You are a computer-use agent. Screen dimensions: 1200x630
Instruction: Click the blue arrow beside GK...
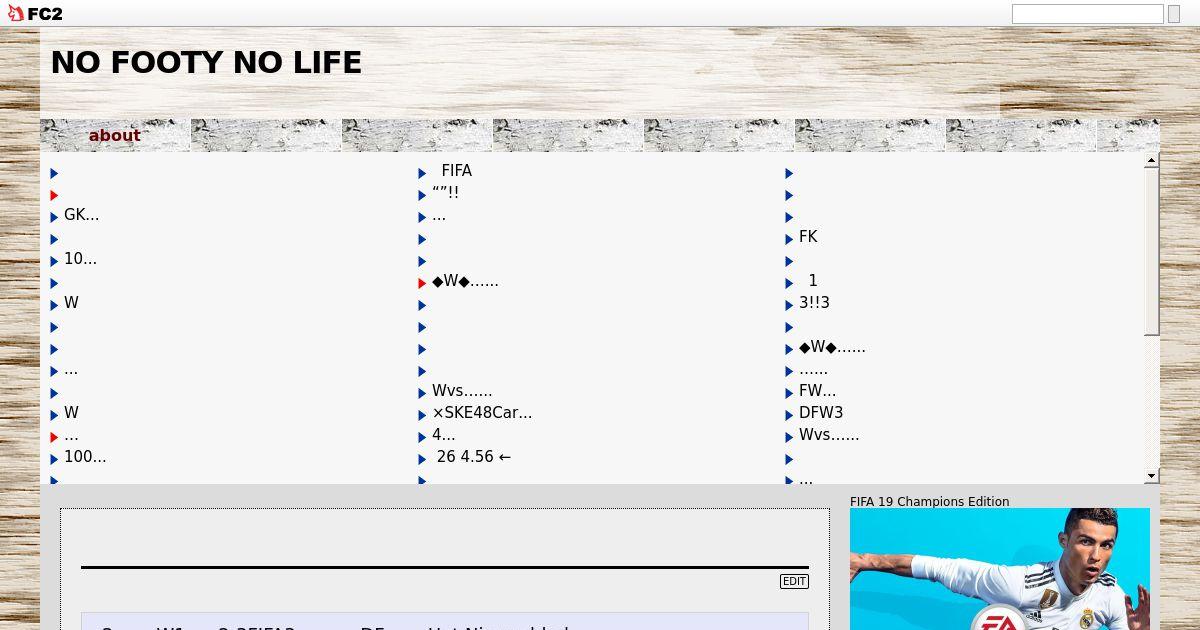click(54, 217)
